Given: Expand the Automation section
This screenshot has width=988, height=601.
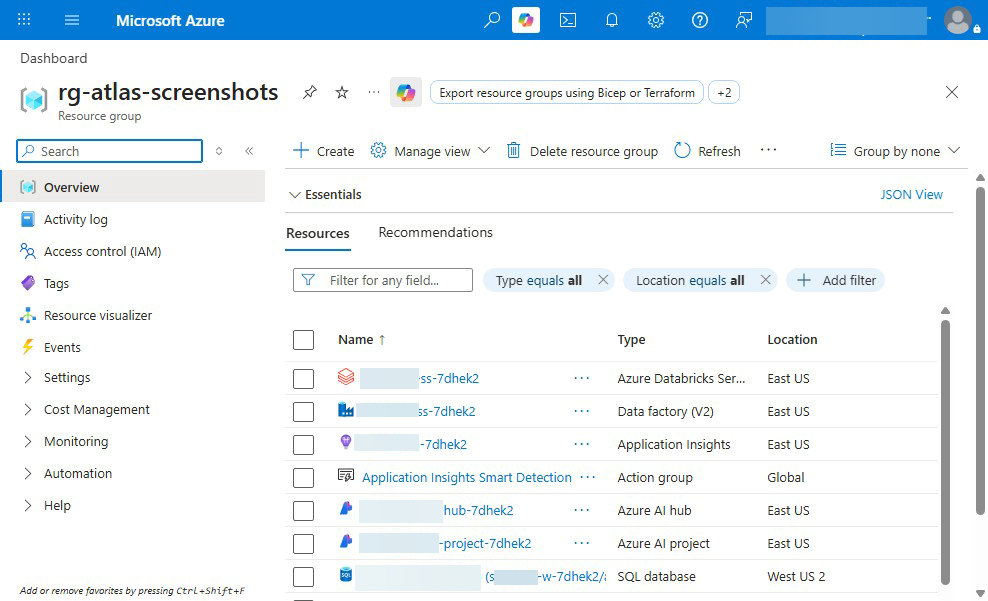Looking at the screenshot, I should [x=28, y=473].
